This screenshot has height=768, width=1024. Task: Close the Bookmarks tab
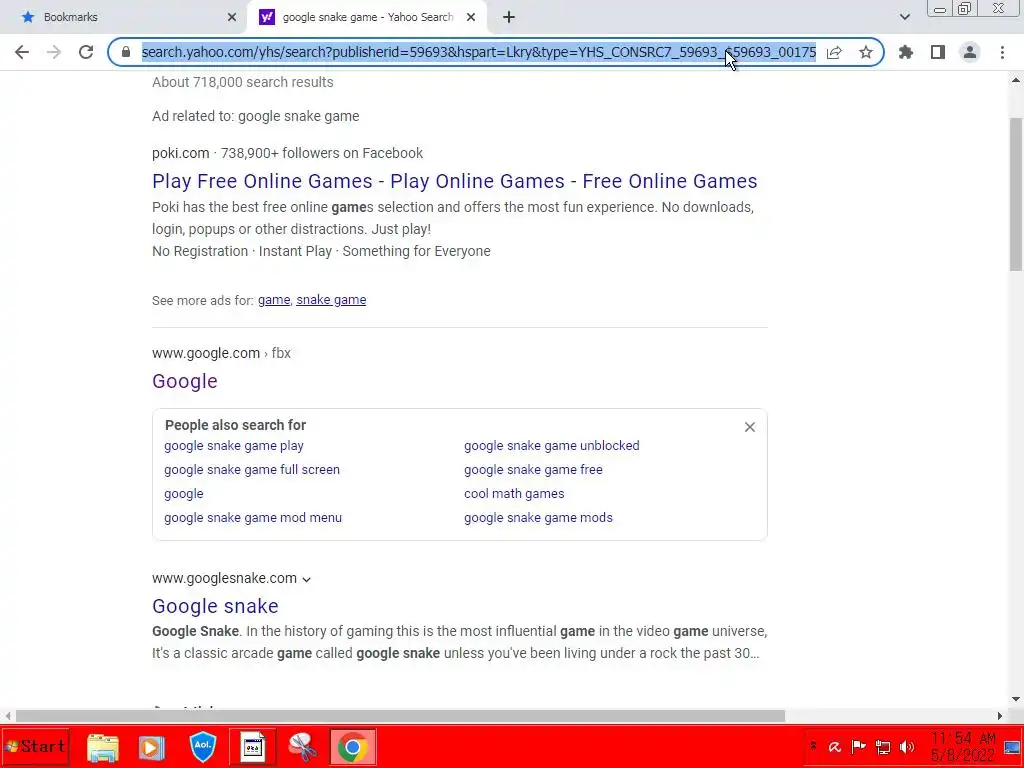pyautogui.click(x=232, y=17)
